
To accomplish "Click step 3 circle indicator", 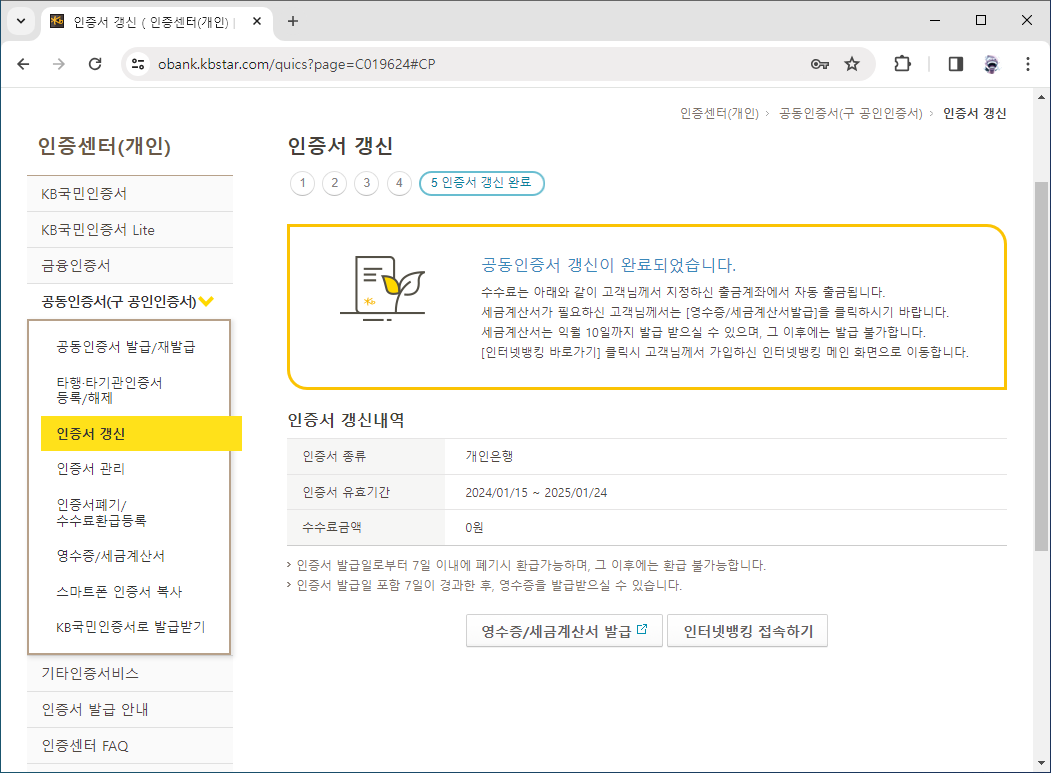I will coord(367,183).
